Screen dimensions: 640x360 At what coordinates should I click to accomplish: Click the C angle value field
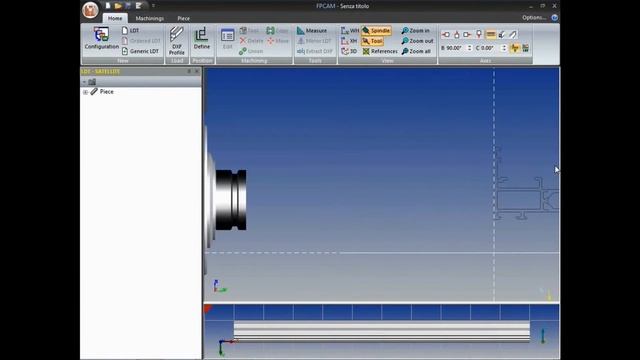click(490, 48)
